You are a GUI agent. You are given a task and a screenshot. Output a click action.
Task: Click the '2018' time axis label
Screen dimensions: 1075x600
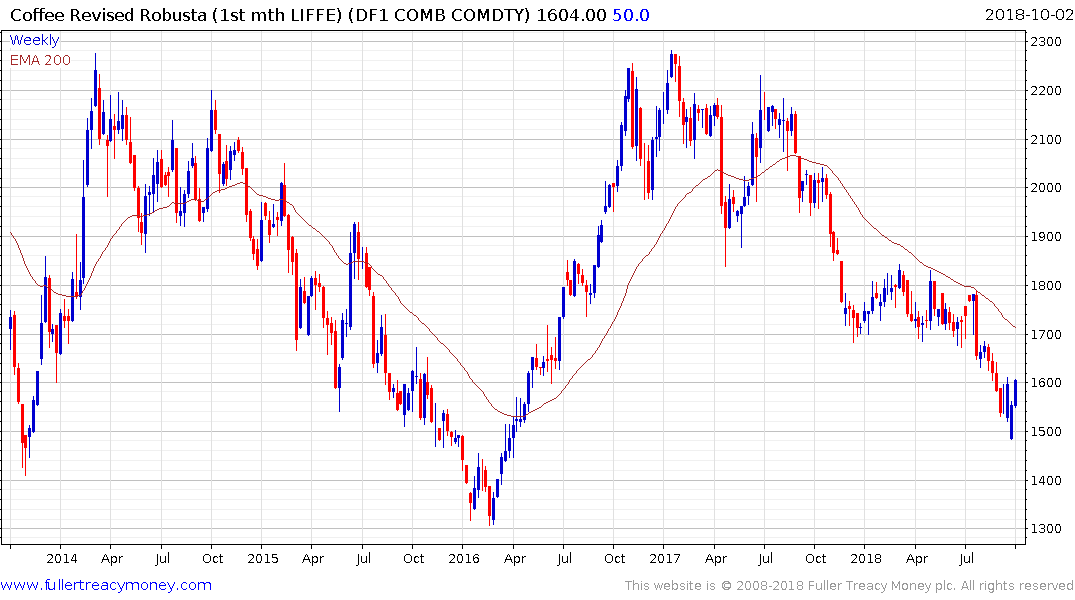point(866,558)
